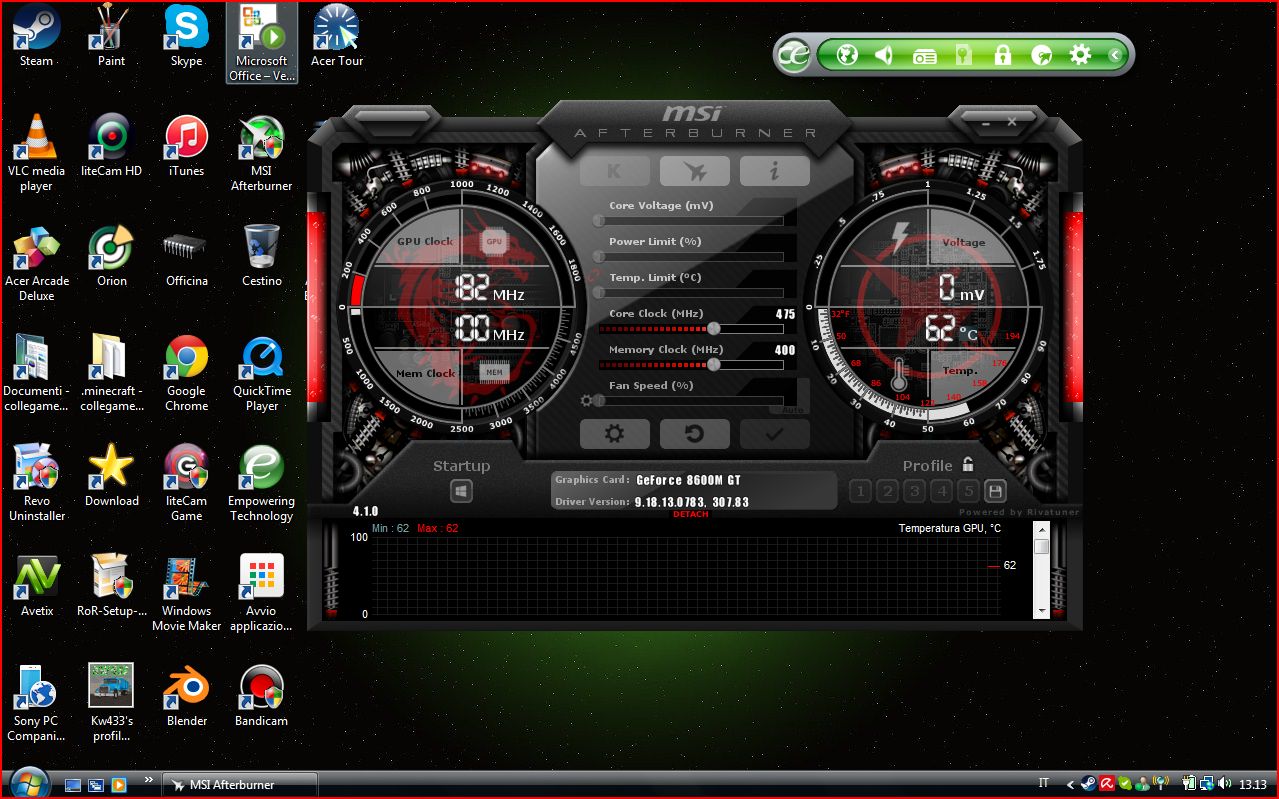Toggle the fan speed Auto button

[x=792, y=409]
